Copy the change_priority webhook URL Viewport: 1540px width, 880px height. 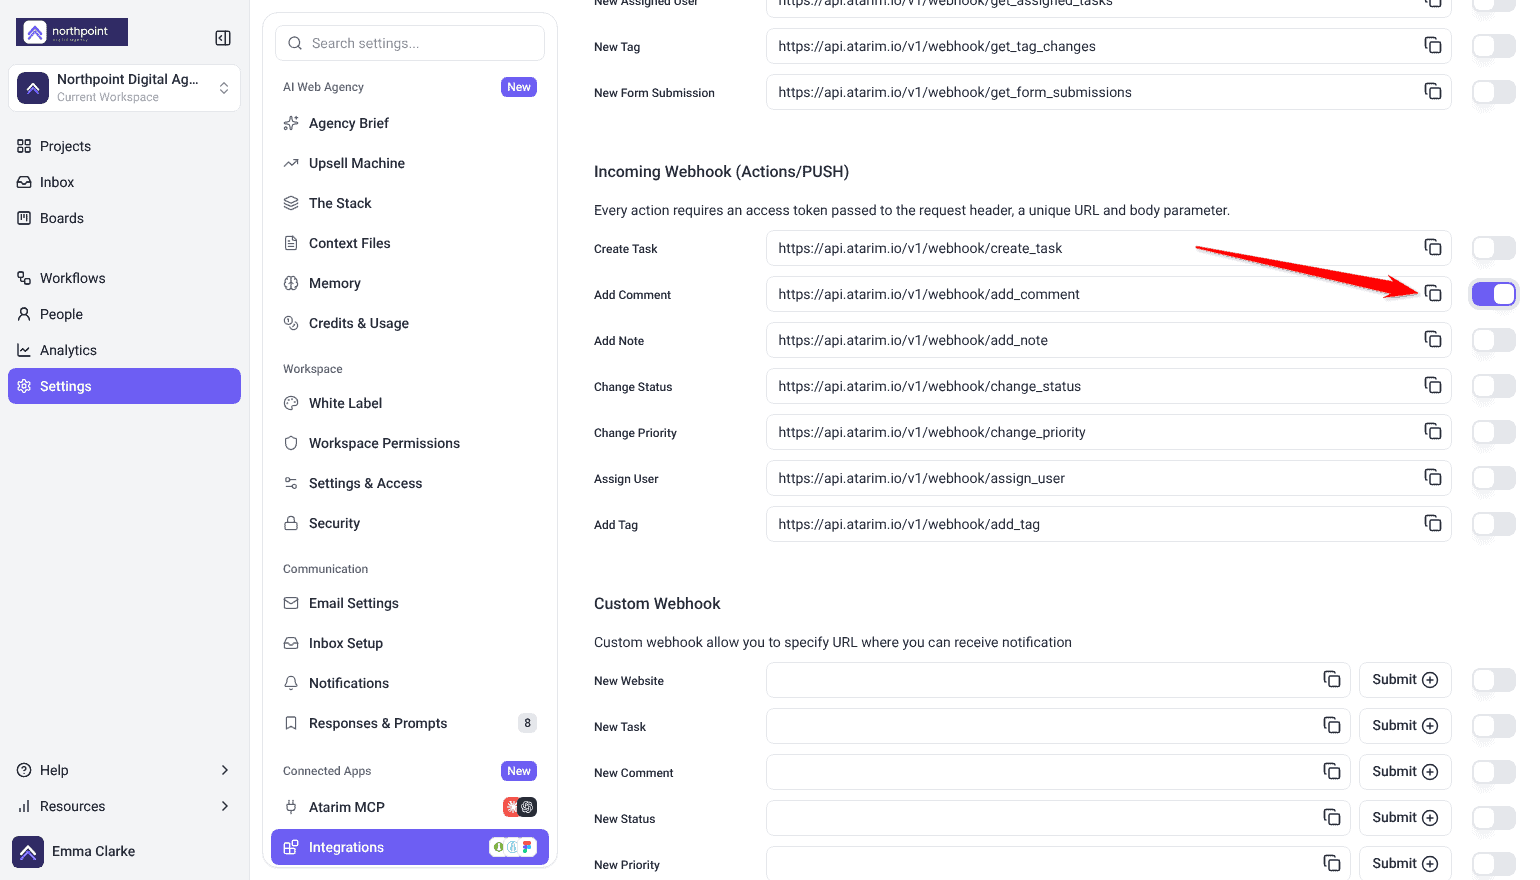point(1432,431)
